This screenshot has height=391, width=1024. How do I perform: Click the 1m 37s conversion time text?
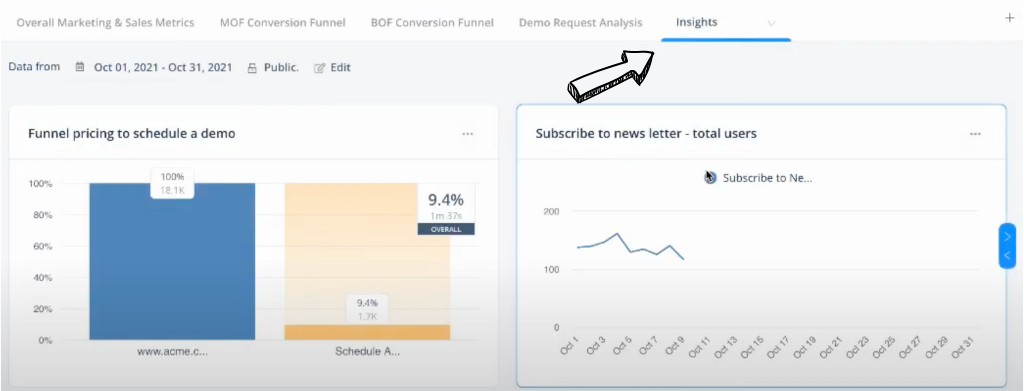(446, 215)
